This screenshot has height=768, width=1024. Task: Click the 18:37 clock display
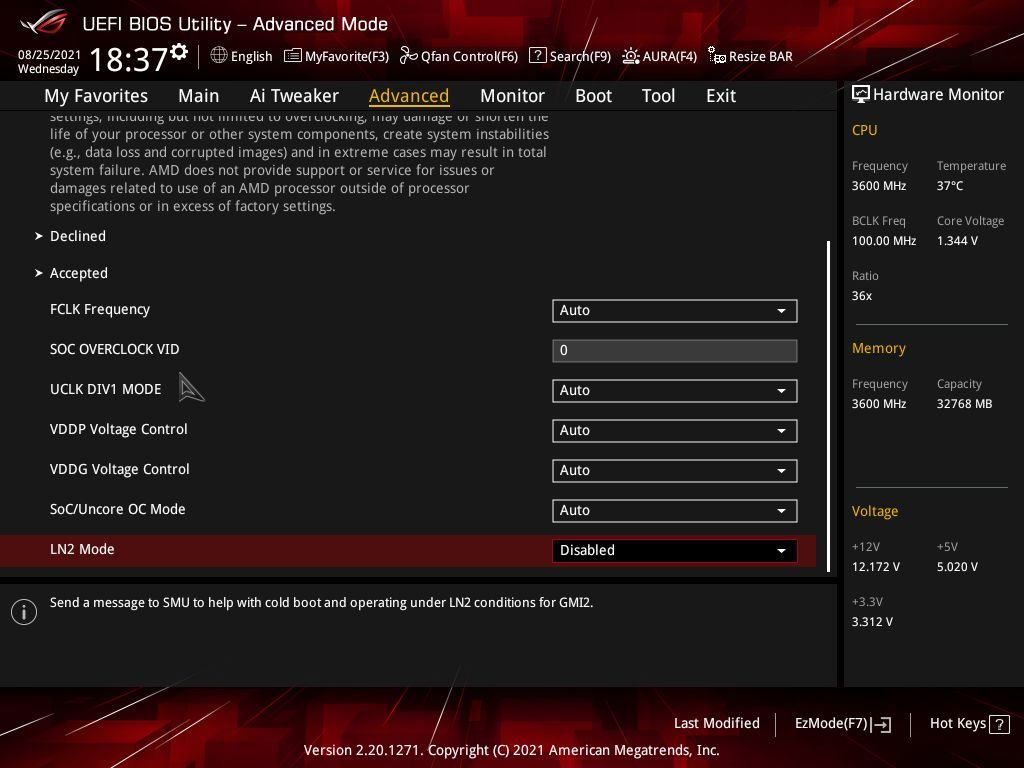click(x=128, y=59)
